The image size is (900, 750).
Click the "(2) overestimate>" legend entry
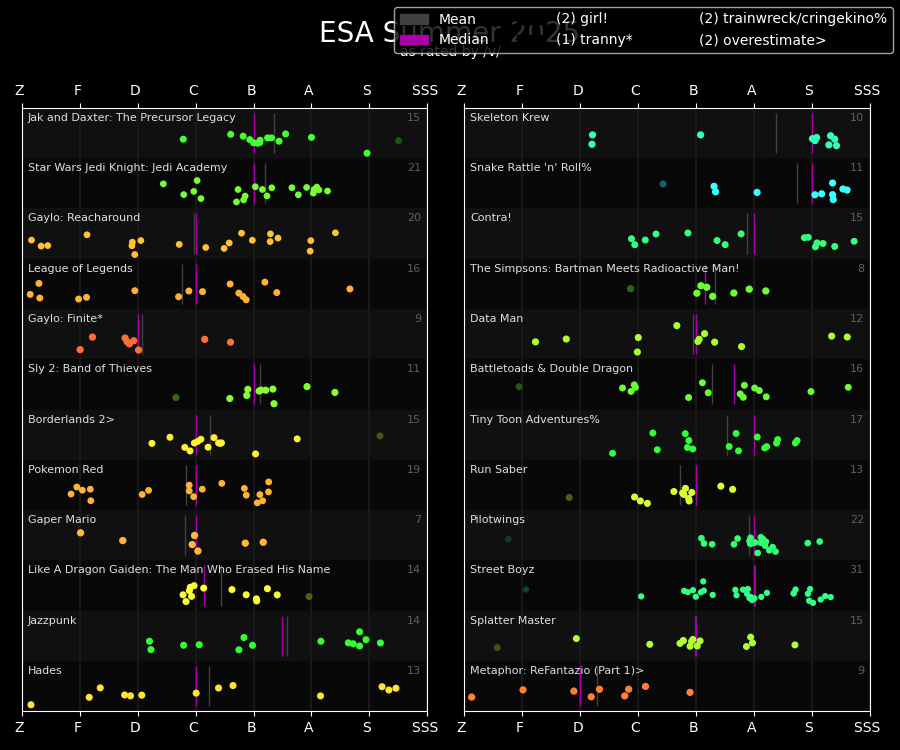pyautogui.click(x=762, y=40)
